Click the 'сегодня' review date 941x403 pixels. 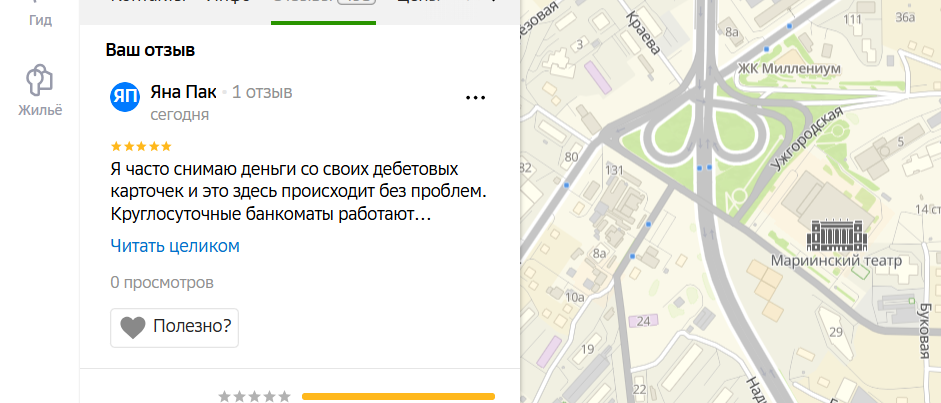(x=179, y=115)
